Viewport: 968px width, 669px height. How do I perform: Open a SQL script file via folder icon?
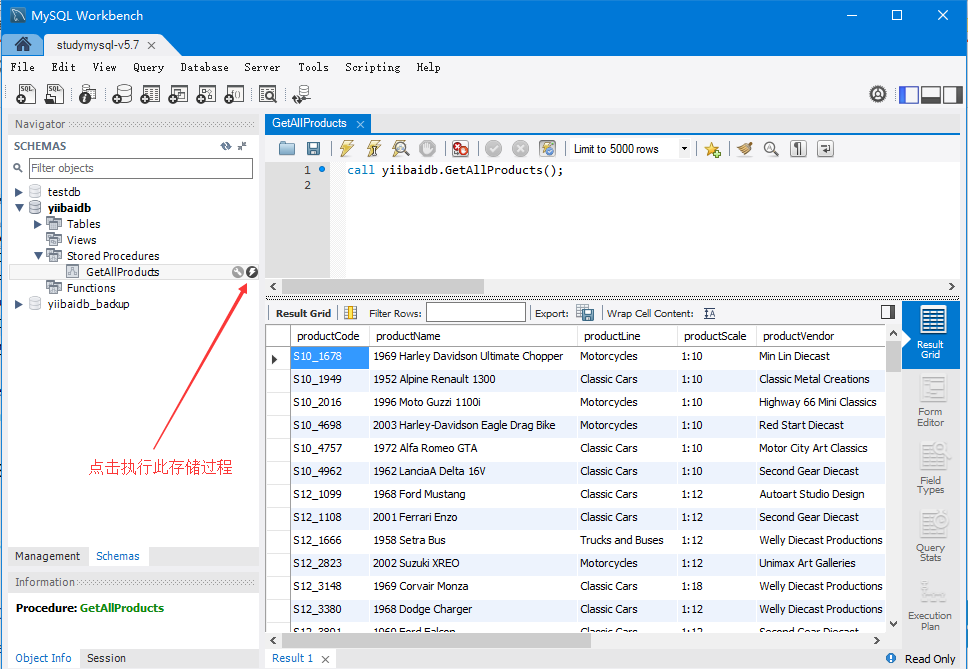click(287, 149)
